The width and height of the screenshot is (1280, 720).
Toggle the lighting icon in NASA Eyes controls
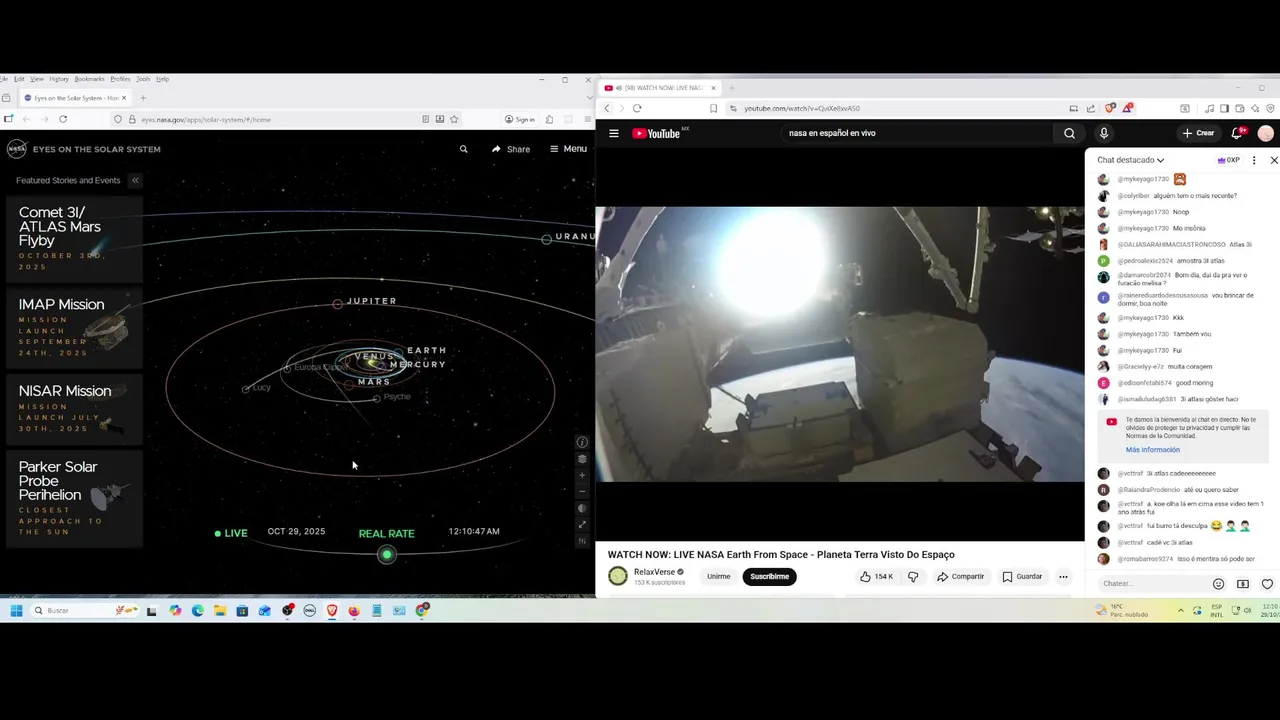(x=582, y=508)
